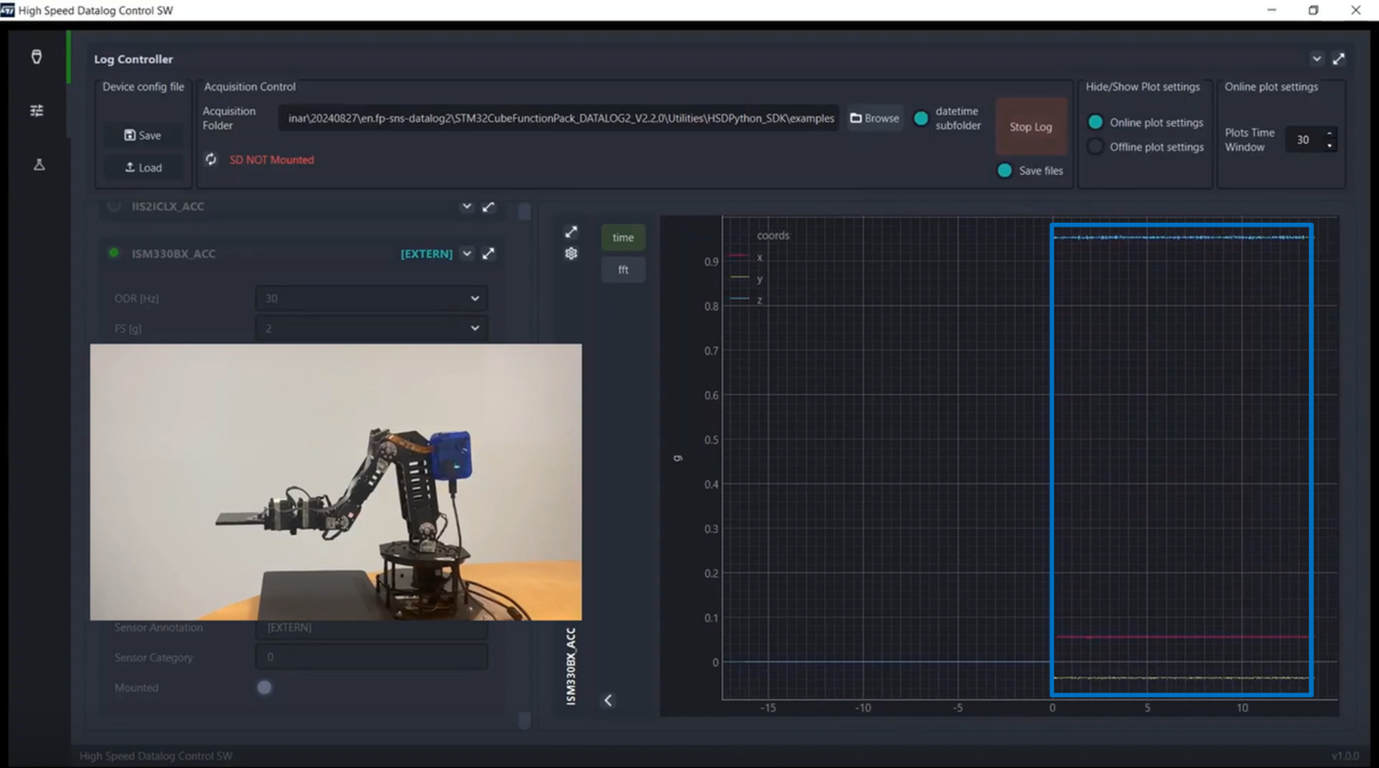Click Browse to choose acquisition folder
The width and height of the screenshot is (1379, 768).
click(875, 118)
